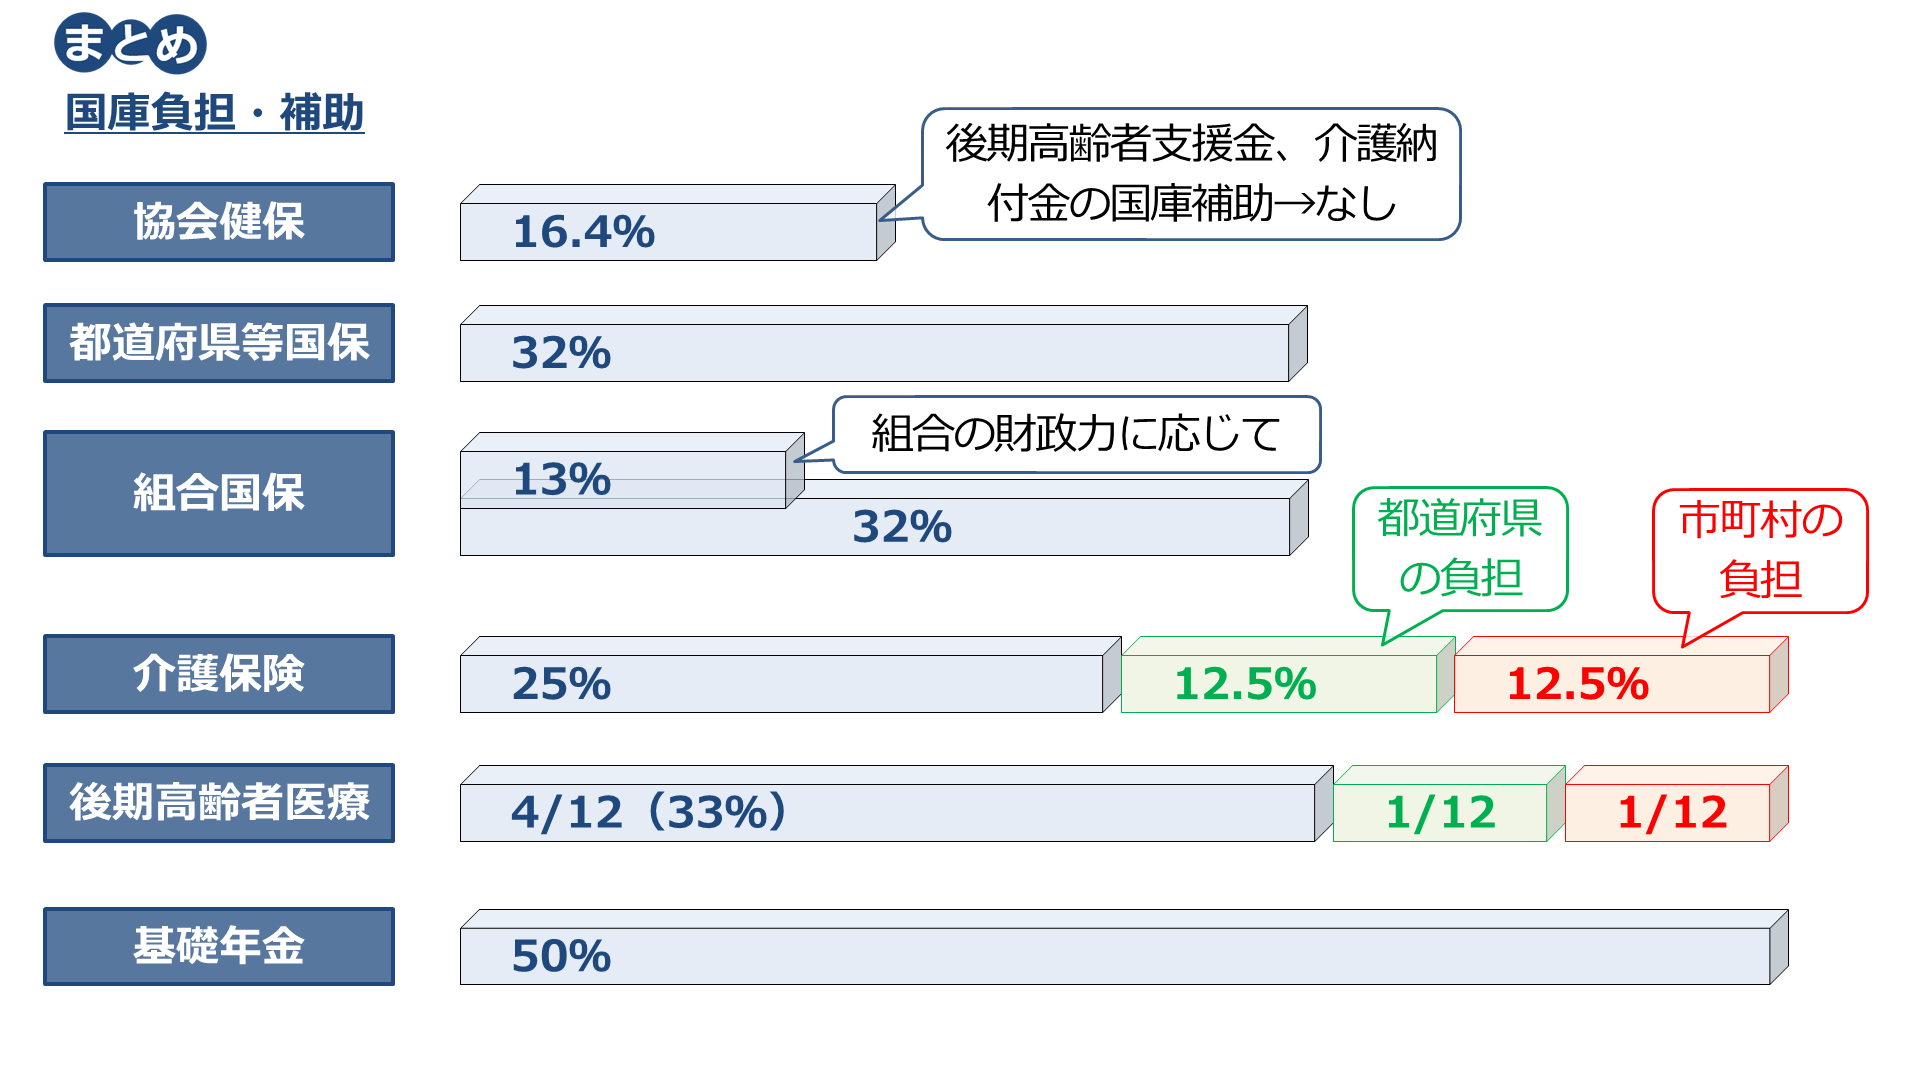Click the 都道府県等国保 label box
Image resolution: width=1920 pixels, height=1080 pixels.
click(x=219, y=343)
